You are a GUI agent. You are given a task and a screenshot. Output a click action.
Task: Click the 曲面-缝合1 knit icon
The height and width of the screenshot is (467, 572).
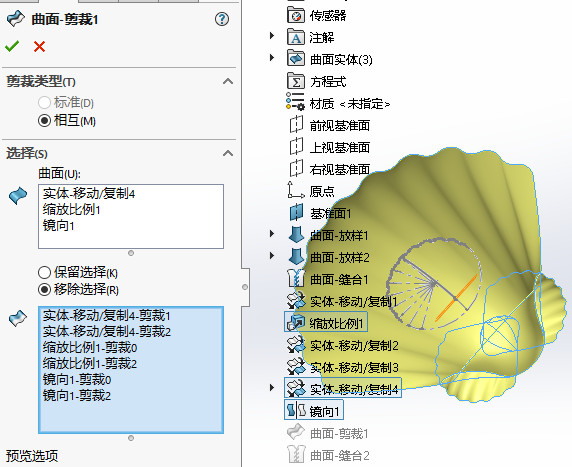point(296,279)
